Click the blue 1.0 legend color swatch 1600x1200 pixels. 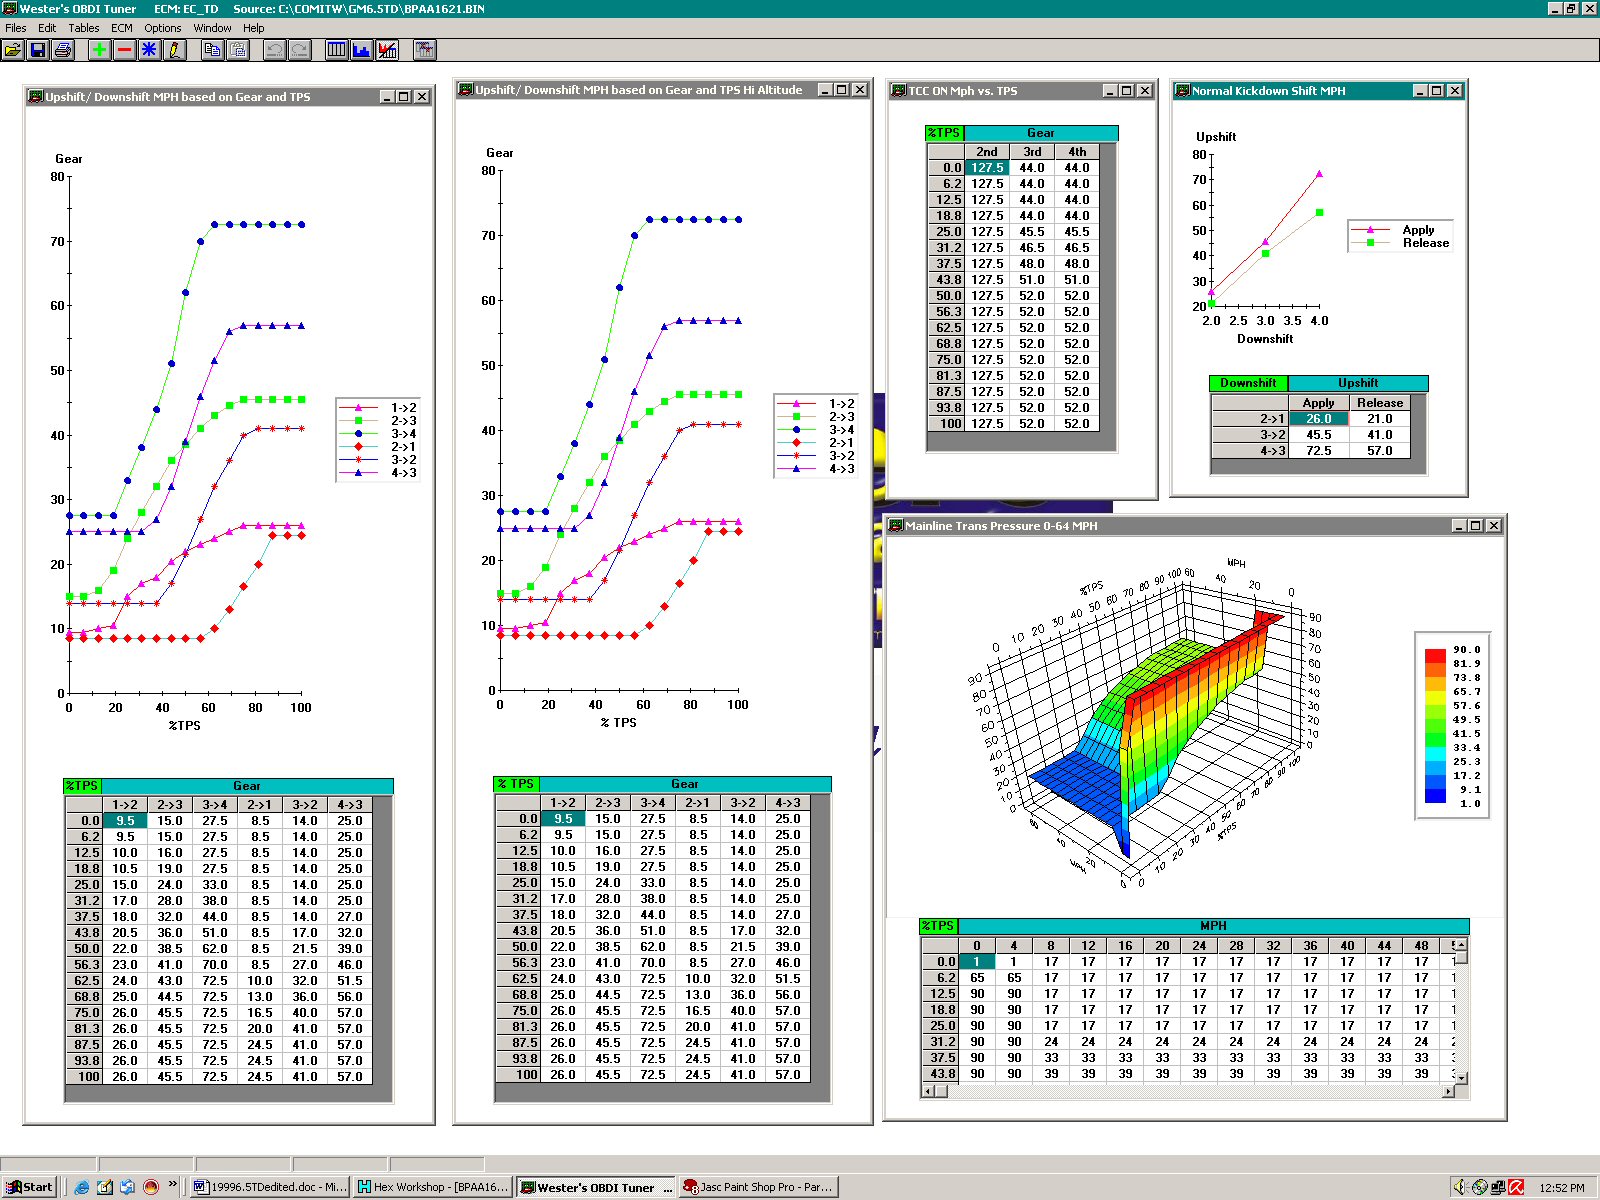pyautogui.click(x=1435, y=796)
